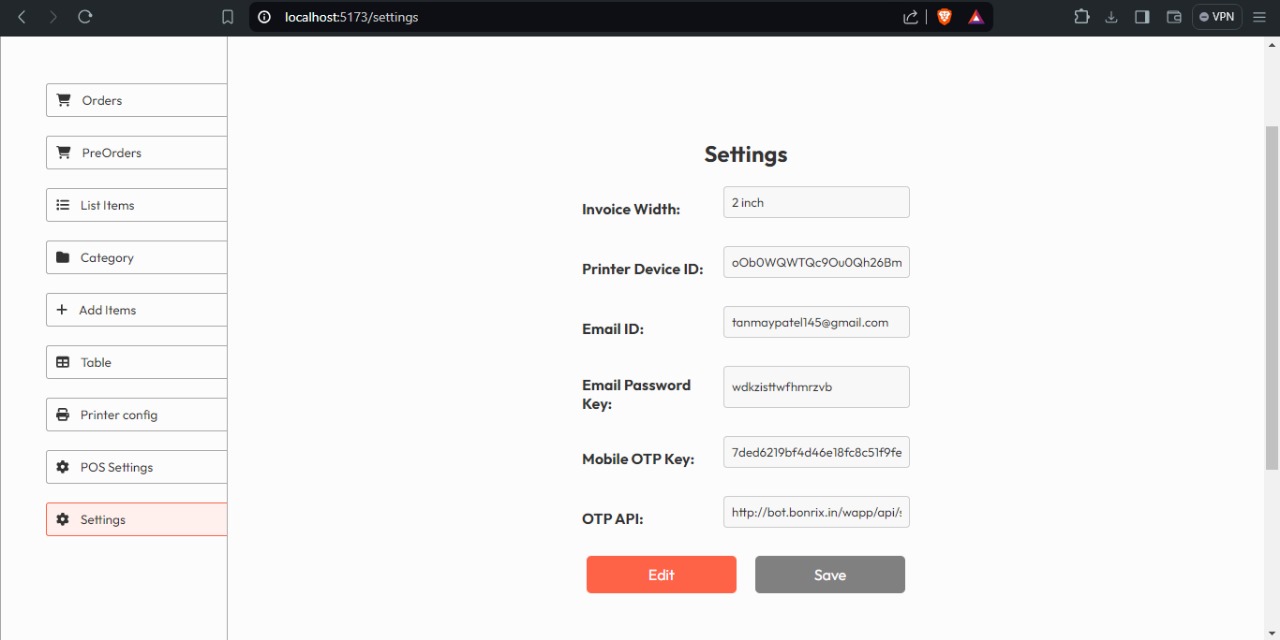The image size is (1280, 640).
Task: Click the Printer Device ID field
Action: (x=816, y=262)
